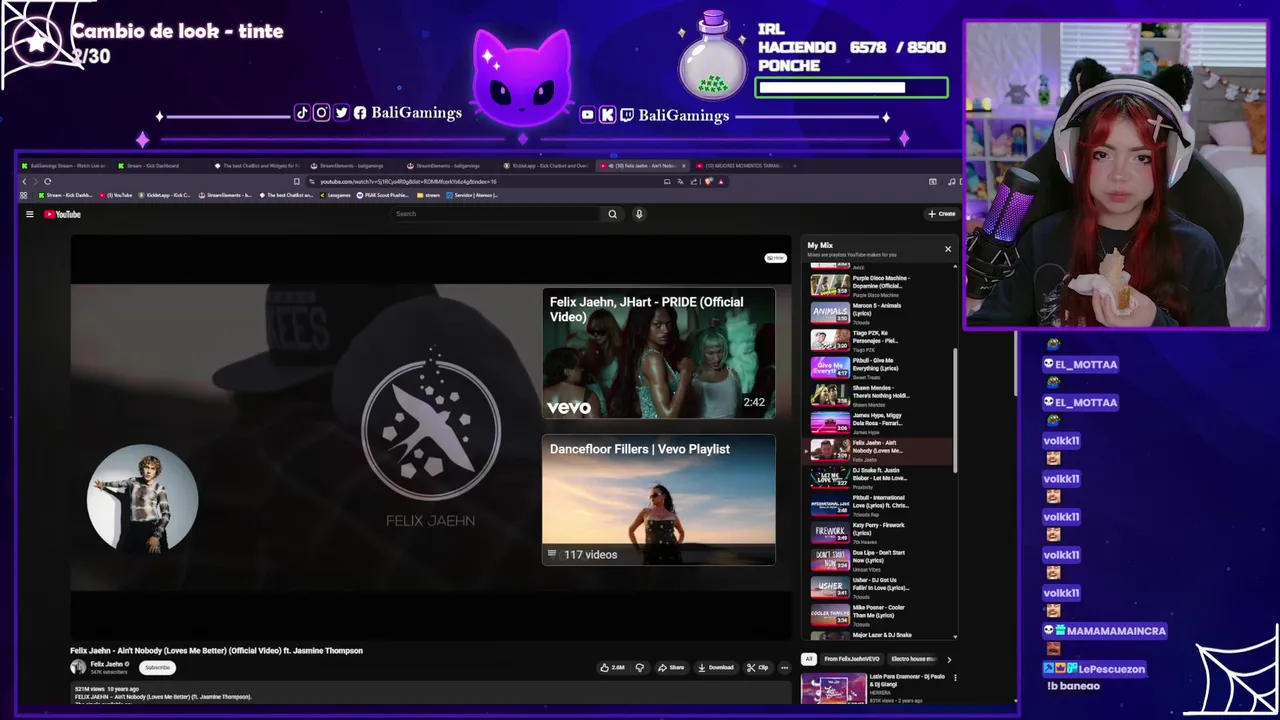Subscribe to the Felix Jaehn channel
This screenshot has height=720, width=1280.
click(x=157, y=667)
